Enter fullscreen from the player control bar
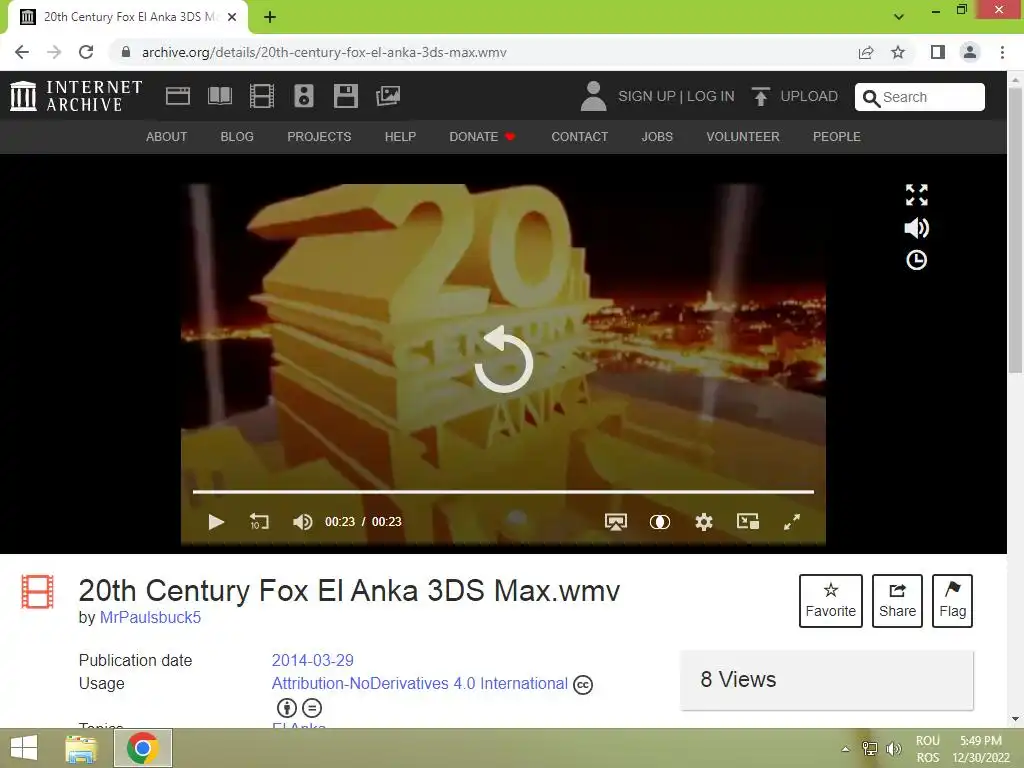This screenshot has width=1024, height=768. [x=792, y=522]
